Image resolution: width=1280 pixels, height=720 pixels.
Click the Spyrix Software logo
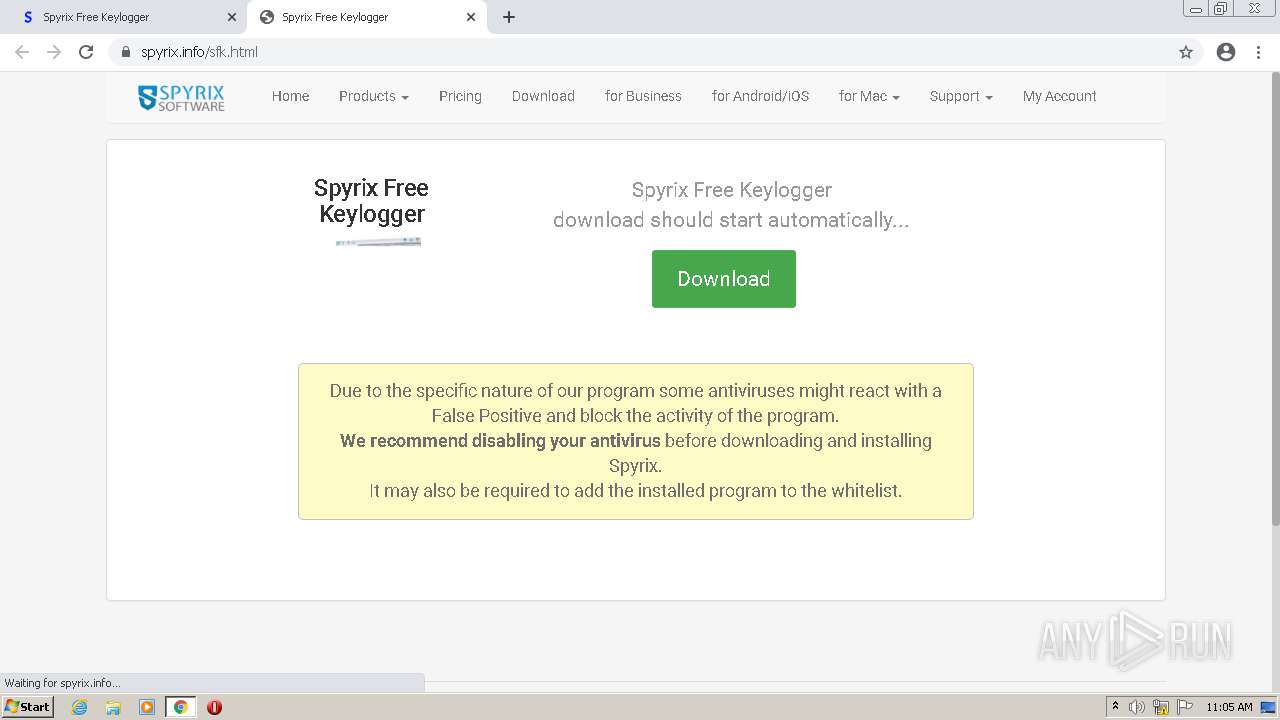[x=181, y=97]
